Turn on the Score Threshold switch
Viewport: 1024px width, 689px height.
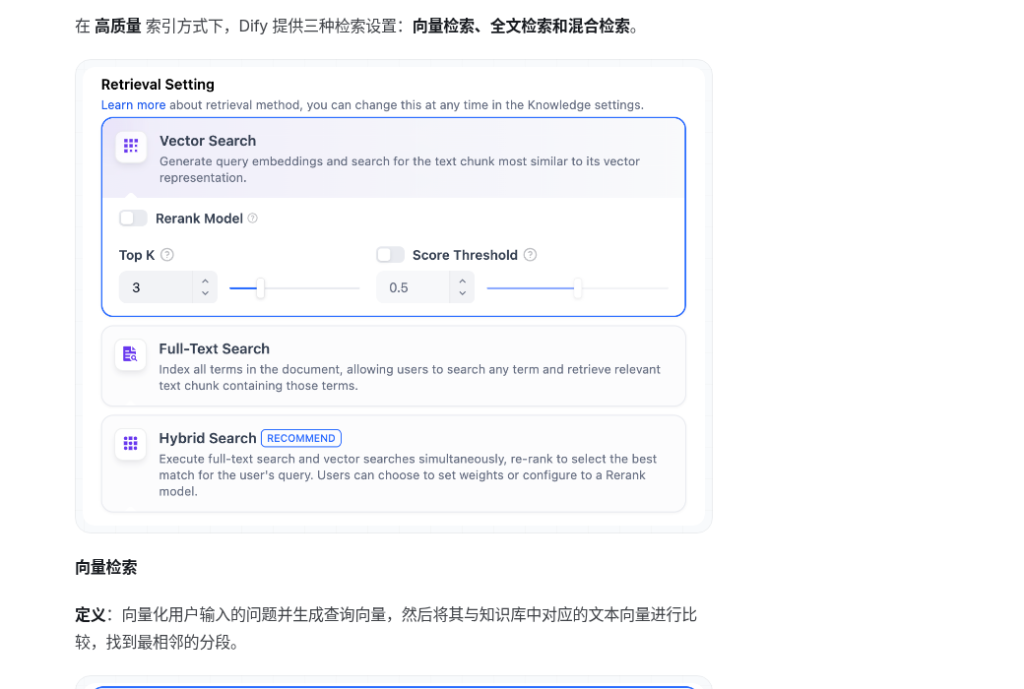tap(391, 255)
